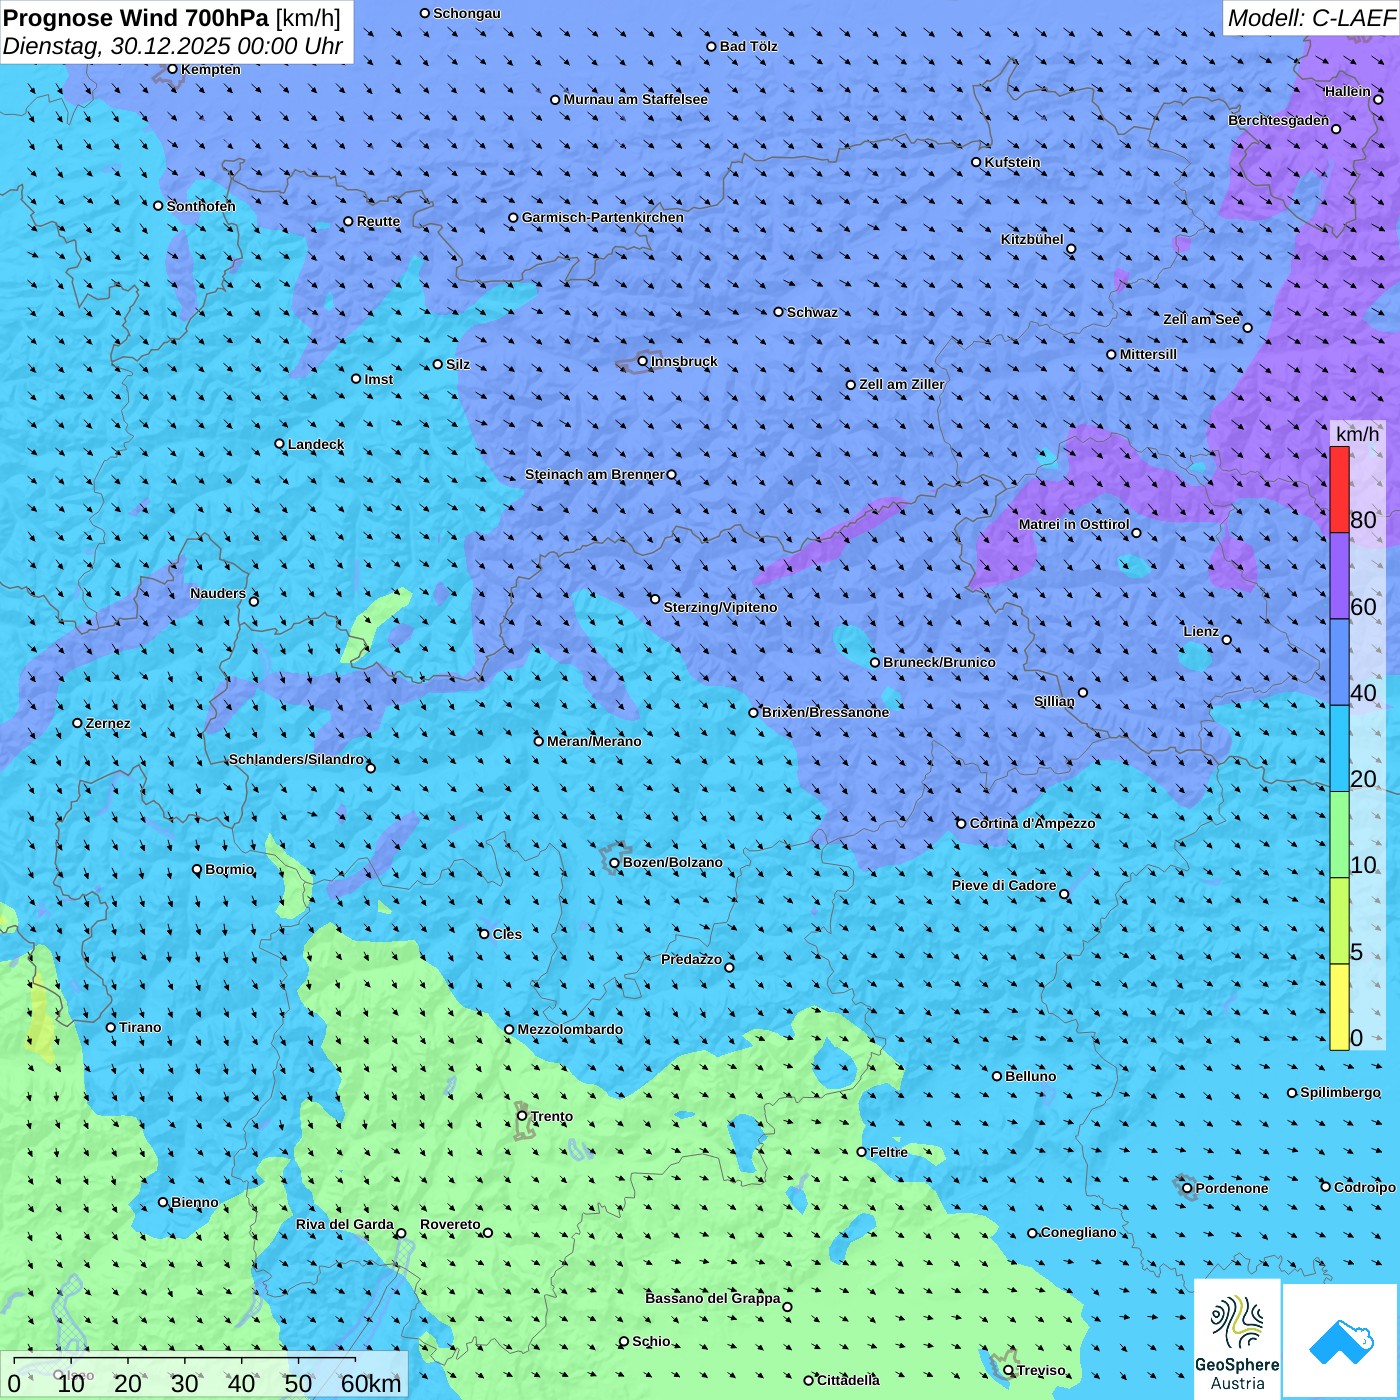
Task: Click the 'Zernez' label
Action: click(108, 723)
